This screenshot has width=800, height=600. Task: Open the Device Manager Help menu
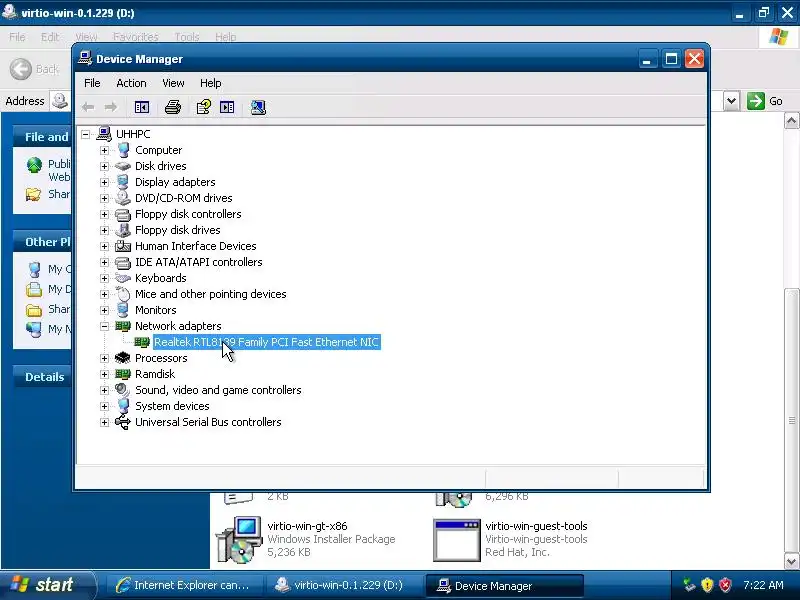pos(210,83)
